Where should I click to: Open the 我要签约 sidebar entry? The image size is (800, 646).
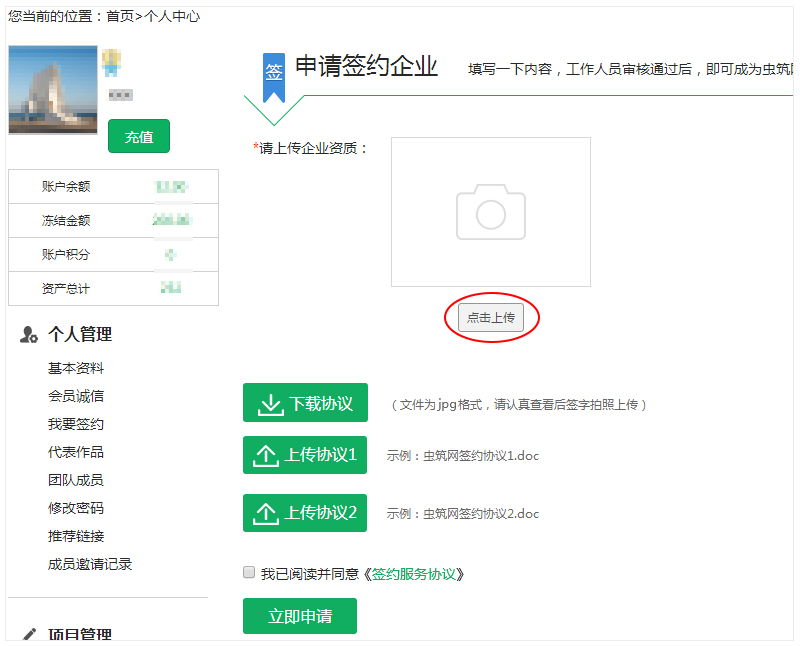(77, 423)
